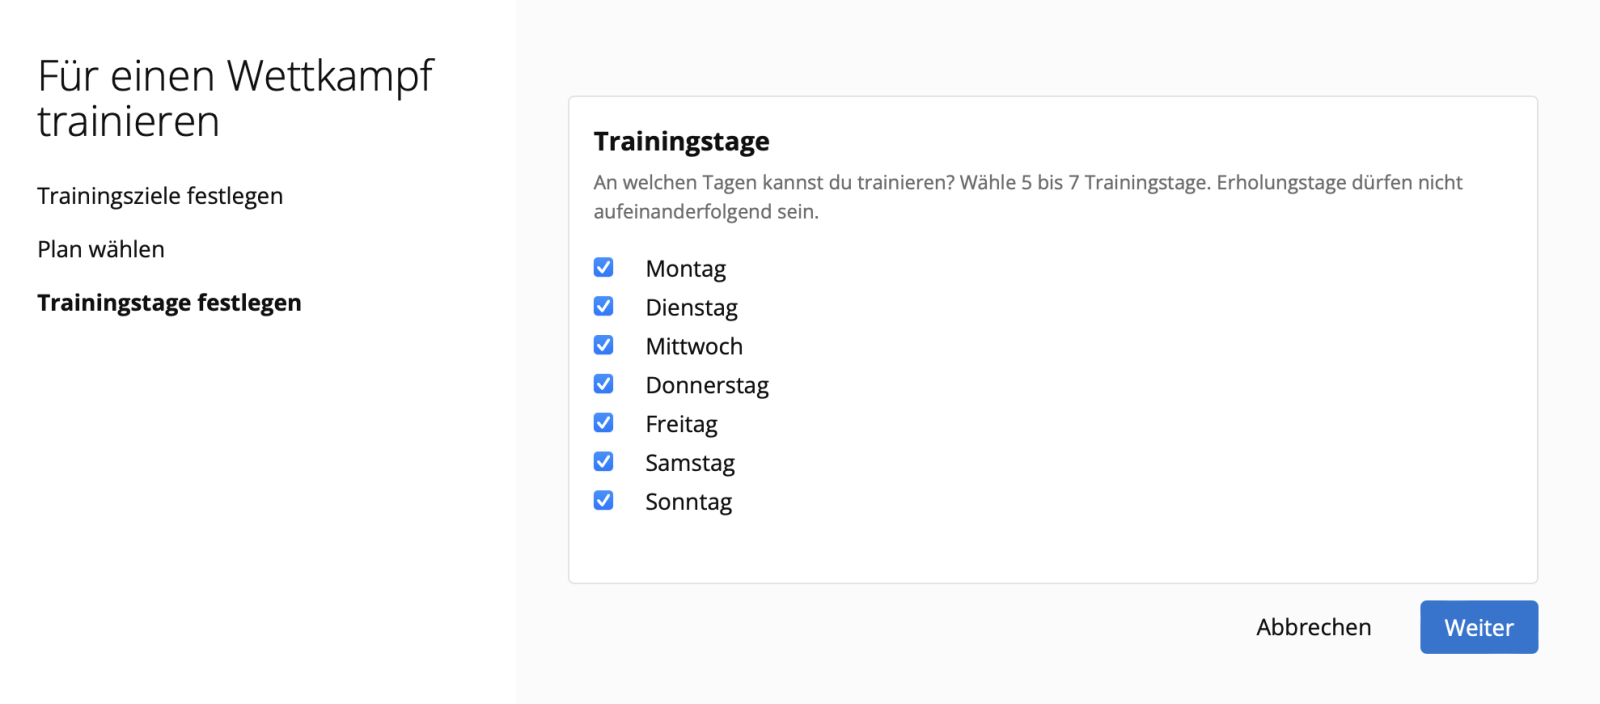1600x704 pixels.
Task: Uncheck the Montag checkbox
Action: [603, 267]
